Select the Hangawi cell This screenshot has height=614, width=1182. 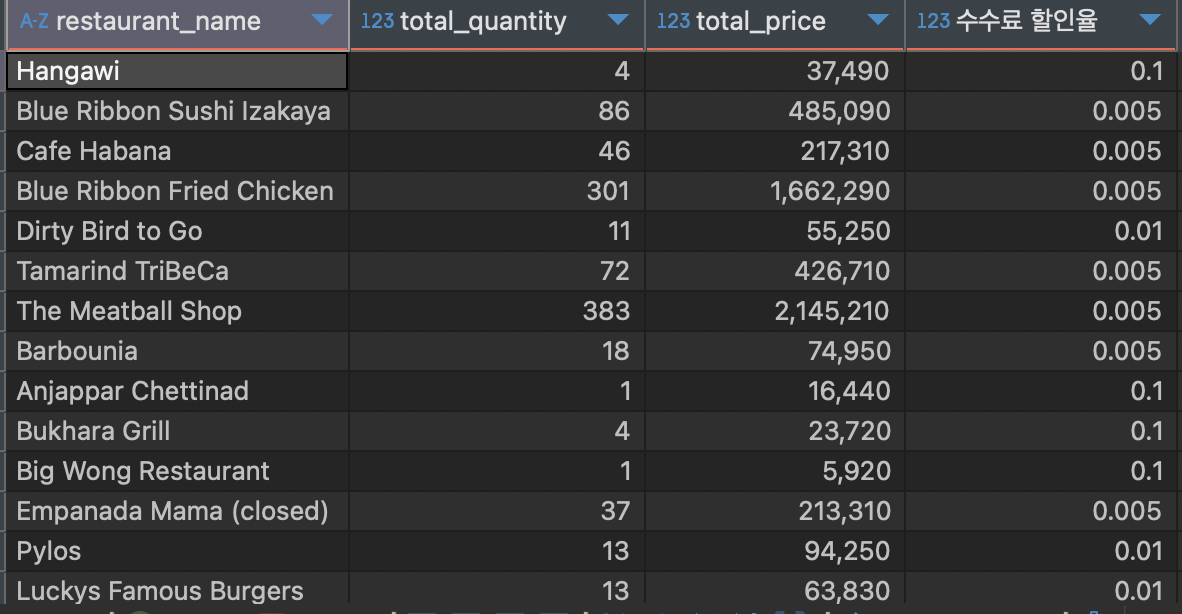pos(177,71)
